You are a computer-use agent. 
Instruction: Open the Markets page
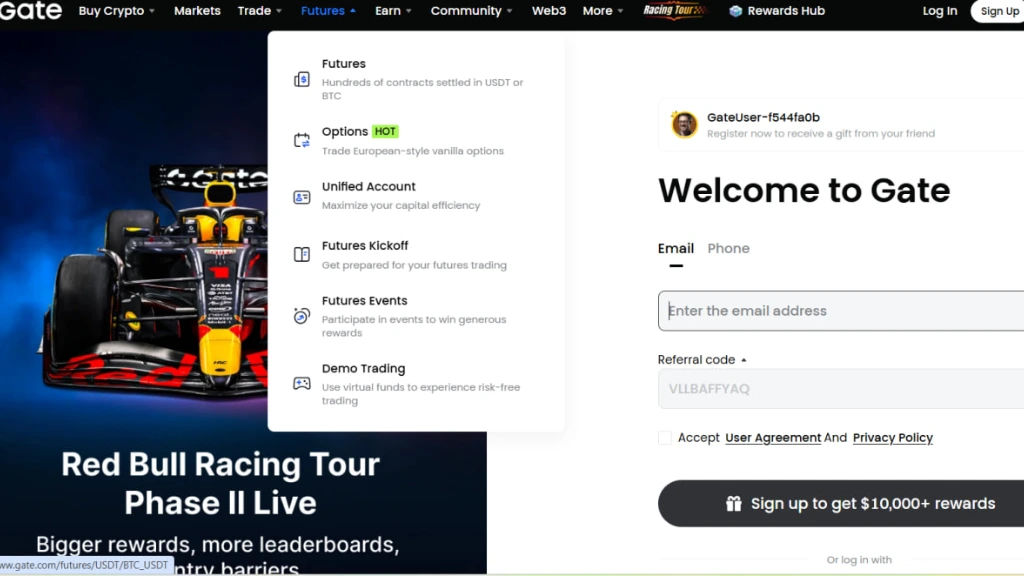(x=197, y=11)
